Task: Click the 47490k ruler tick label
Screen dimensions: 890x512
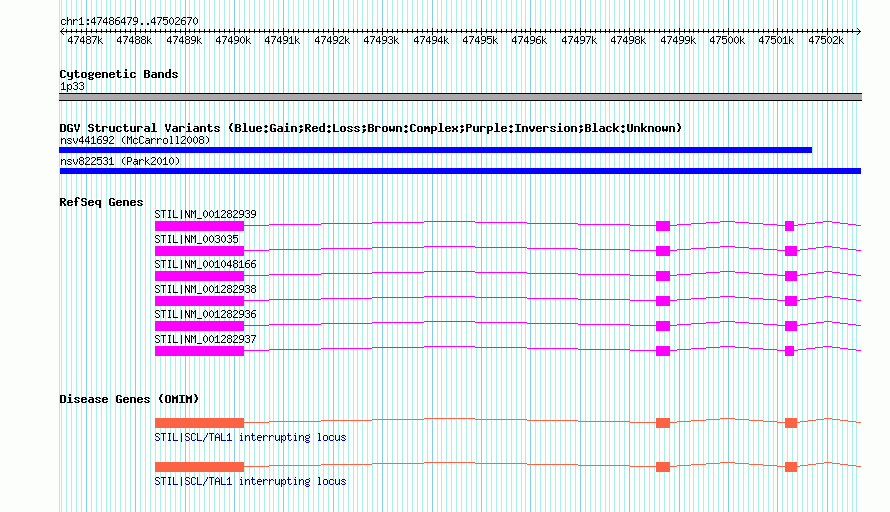Action: click(233, 40)
